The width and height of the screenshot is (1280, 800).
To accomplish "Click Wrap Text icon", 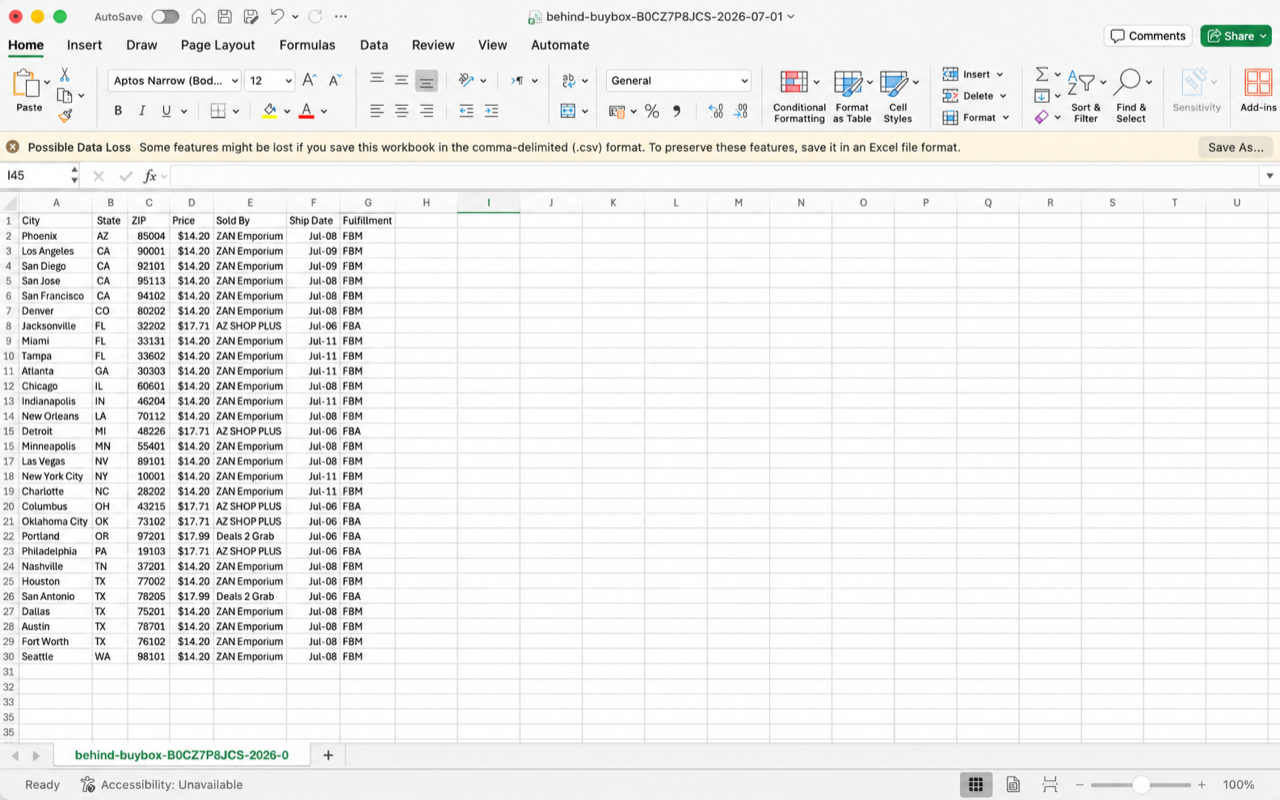I will coord(569,81).
